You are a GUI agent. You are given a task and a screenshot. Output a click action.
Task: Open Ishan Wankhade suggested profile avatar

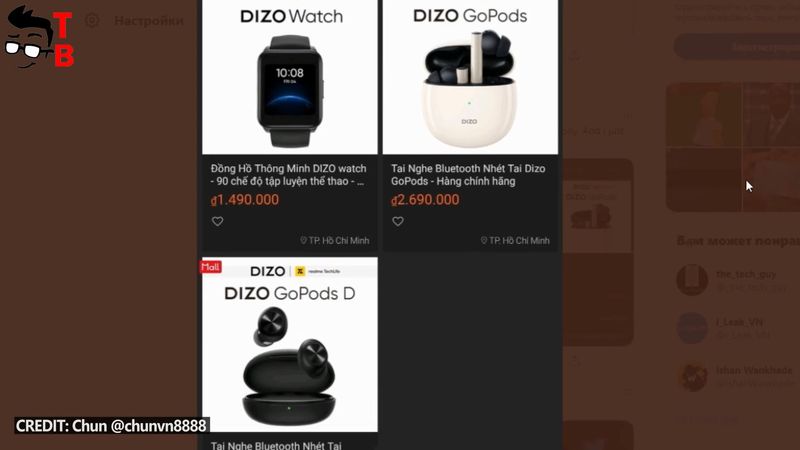692,377
